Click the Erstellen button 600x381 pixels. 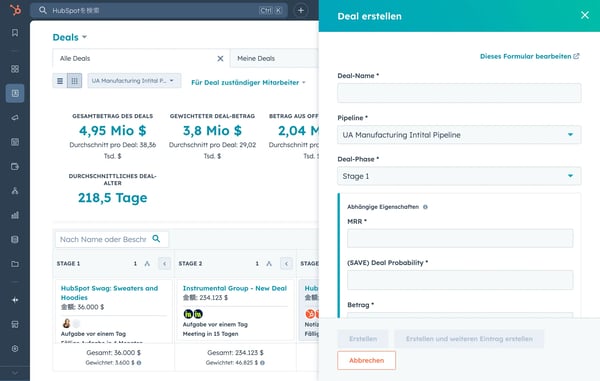[363, 339]
